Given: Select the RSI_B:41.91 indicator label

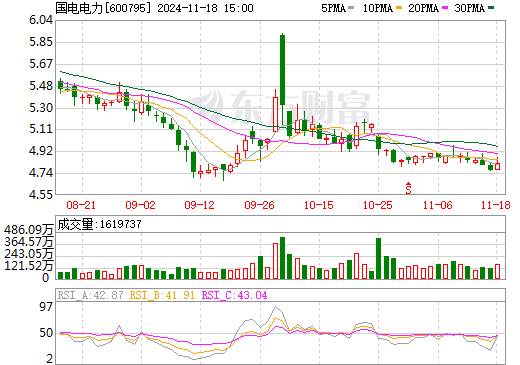Looking at the screenshot, I should pyautogui.click(x=162, y=295).
